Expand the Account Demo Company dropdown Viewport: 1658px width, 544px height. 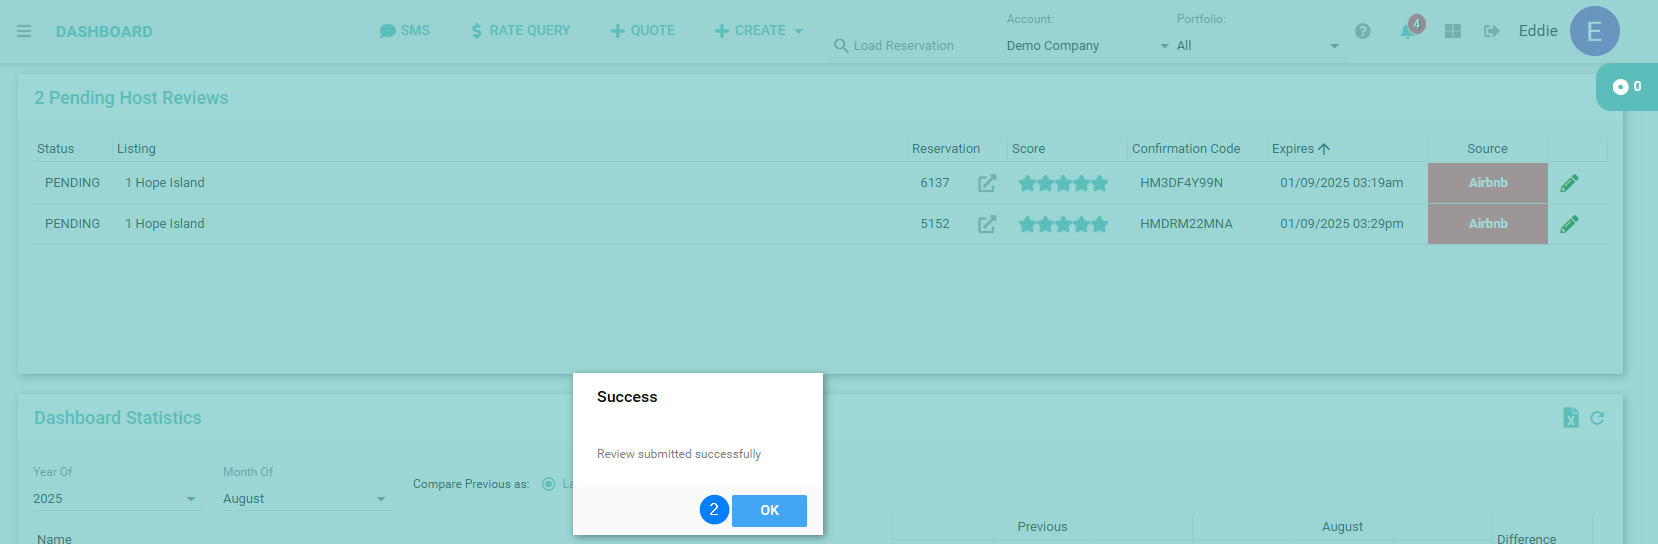point(1087,46)
